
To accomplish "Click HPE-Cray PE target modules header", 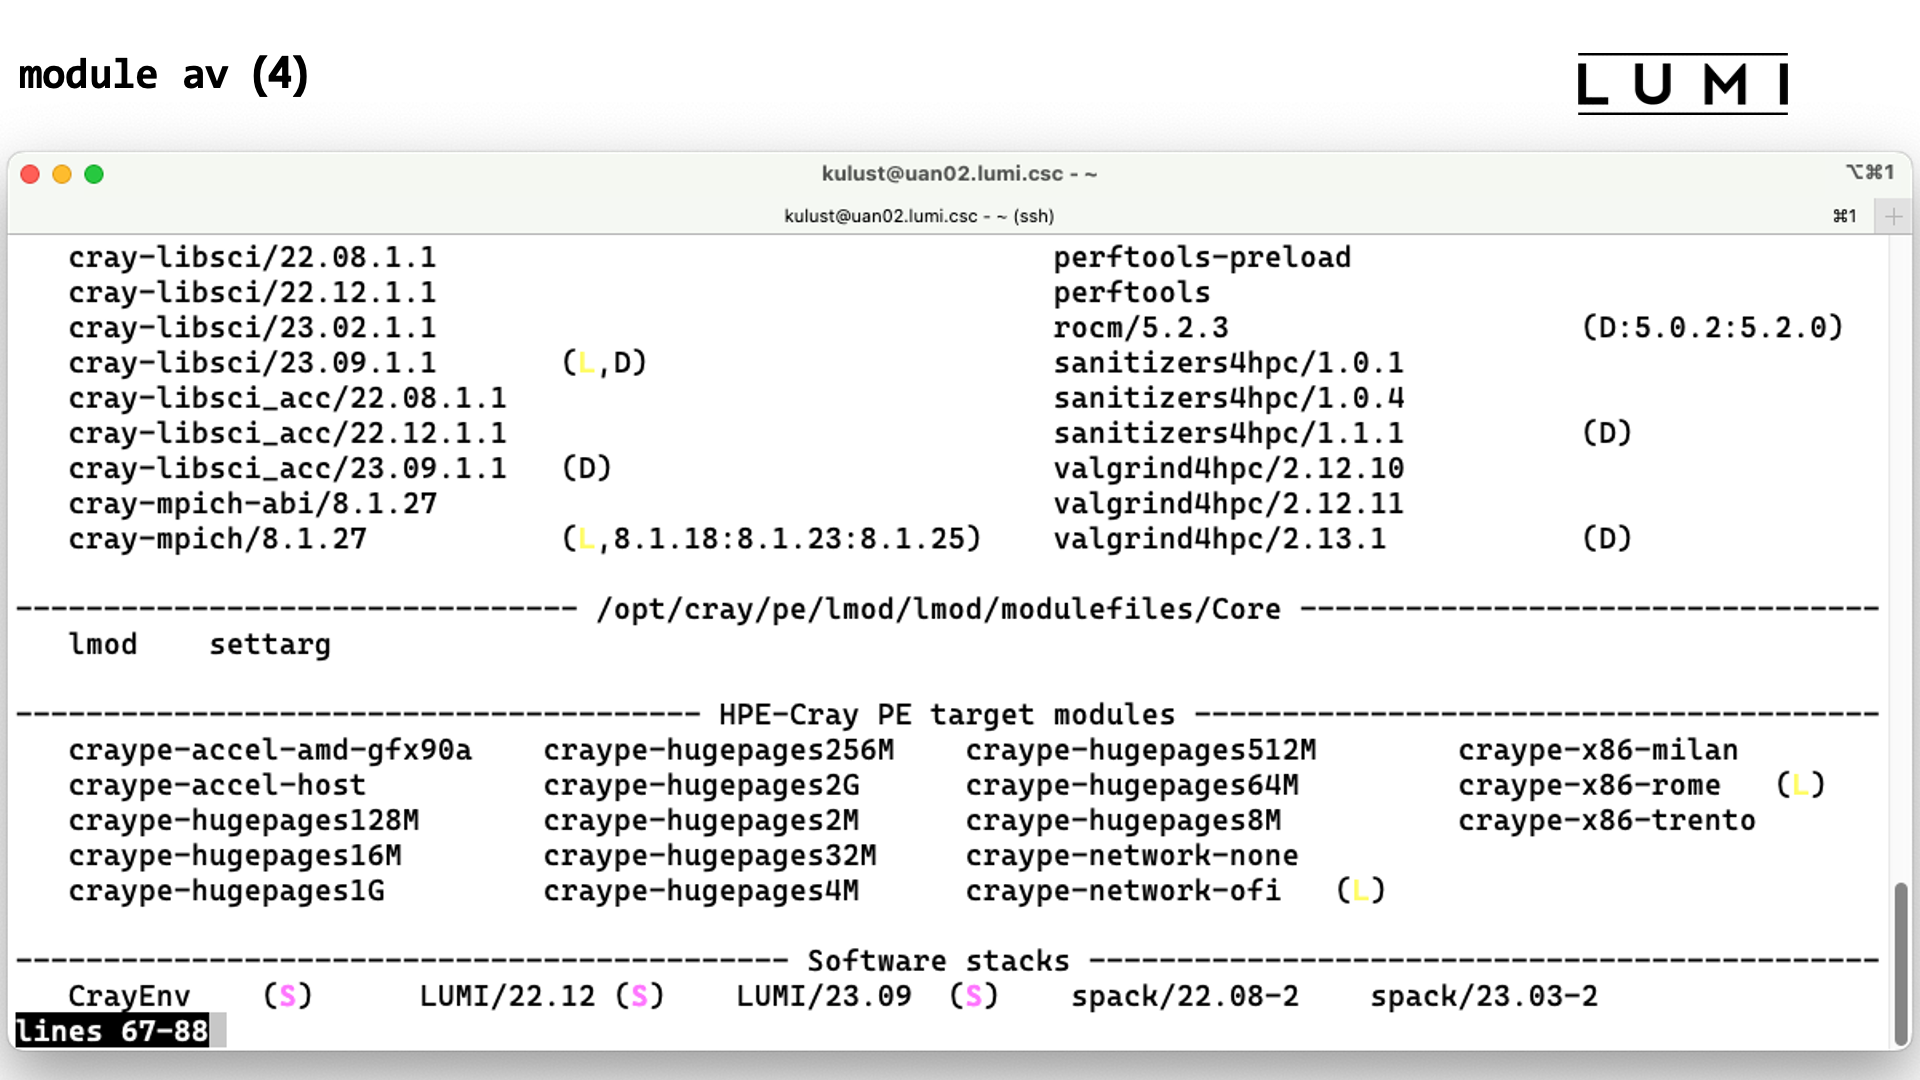I will click(947, 715).
